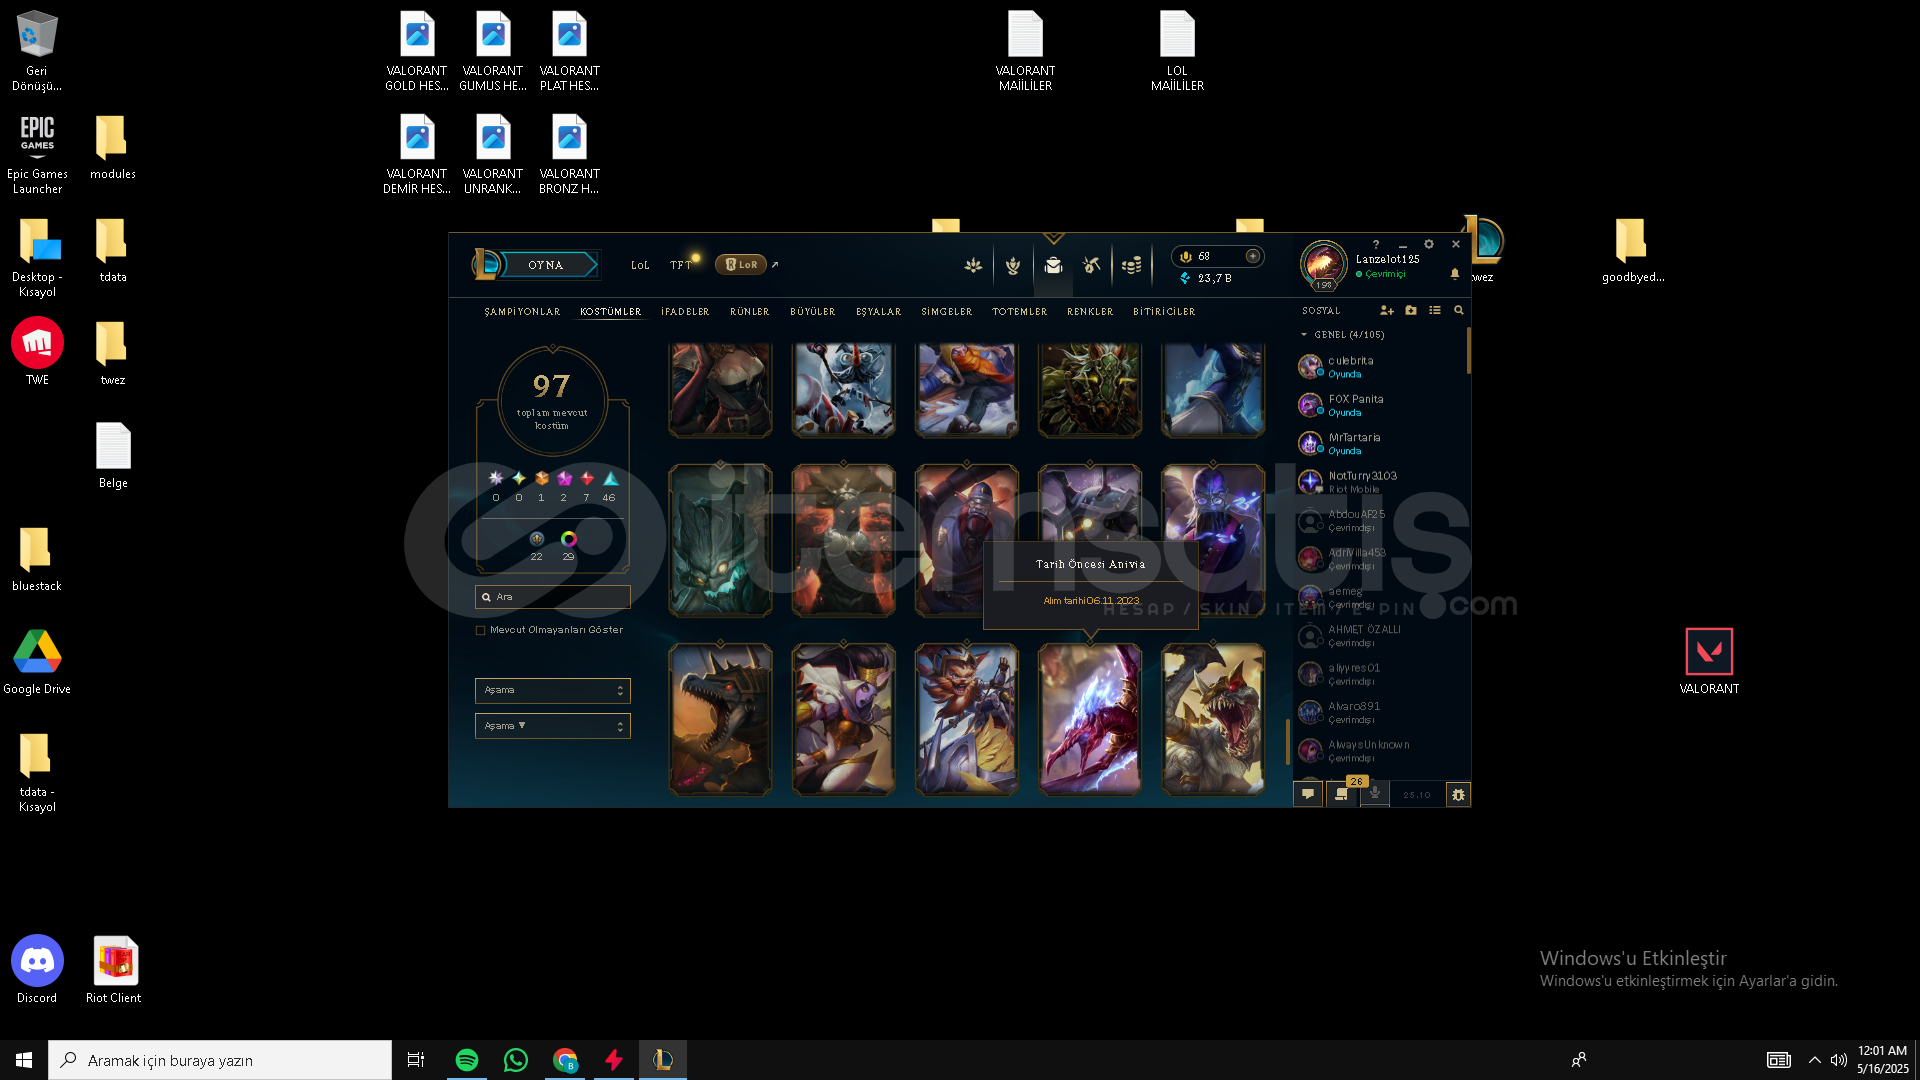
Task: Open the VALORANT desktop shortcut icon
Action: (x=1709, y=661)
